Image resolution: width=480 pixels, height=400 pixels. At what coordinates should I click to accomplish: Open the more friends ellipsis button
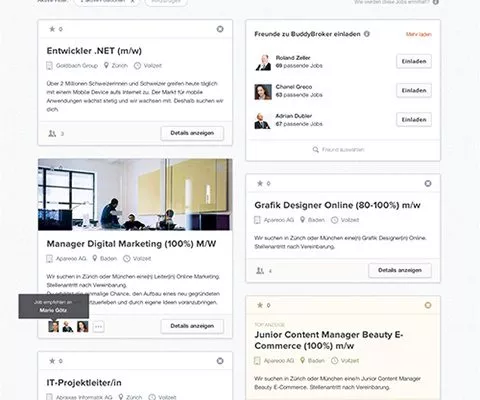(98, 326)
